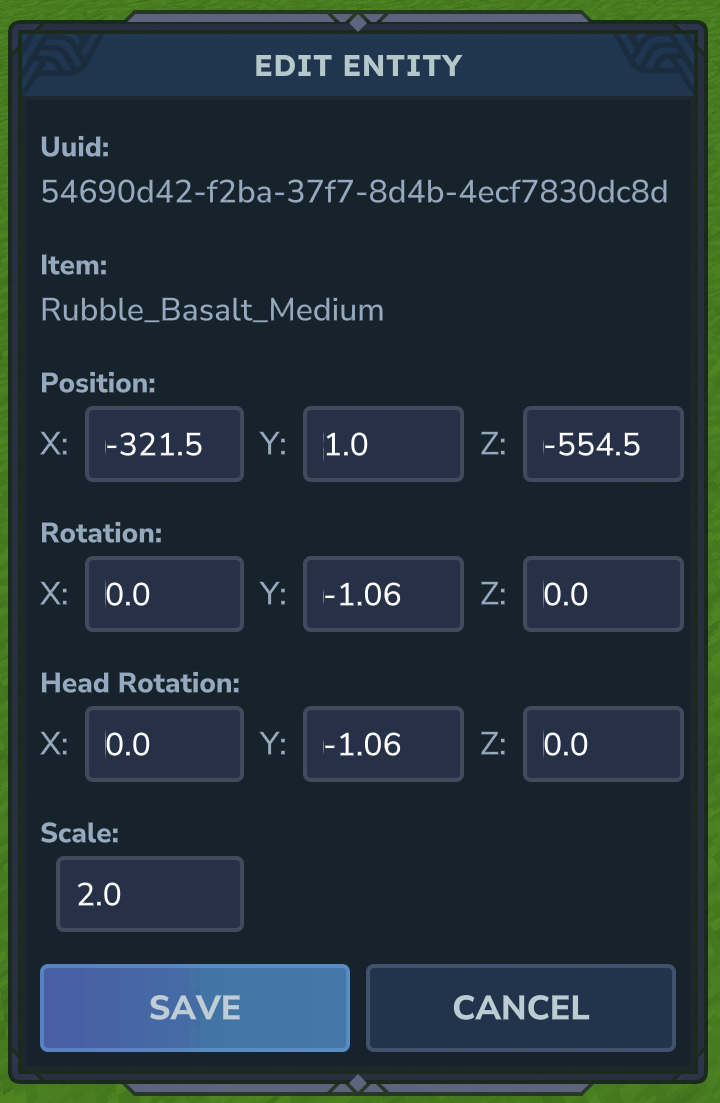Save the entity changes
Viewport: 720px width, 1103px height.
195,1007
